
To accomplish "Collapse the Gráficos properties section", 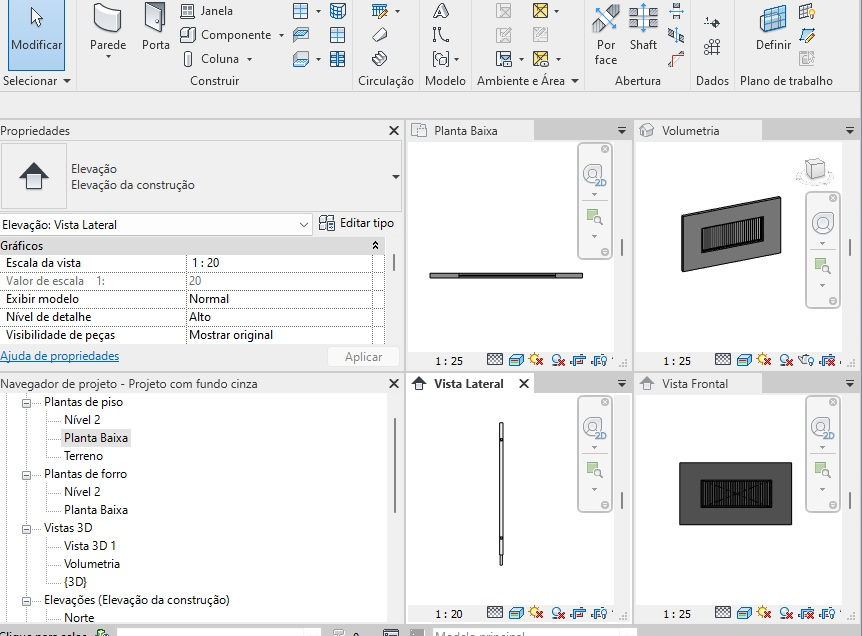I will pyautogui.click(x=375, y=246).
